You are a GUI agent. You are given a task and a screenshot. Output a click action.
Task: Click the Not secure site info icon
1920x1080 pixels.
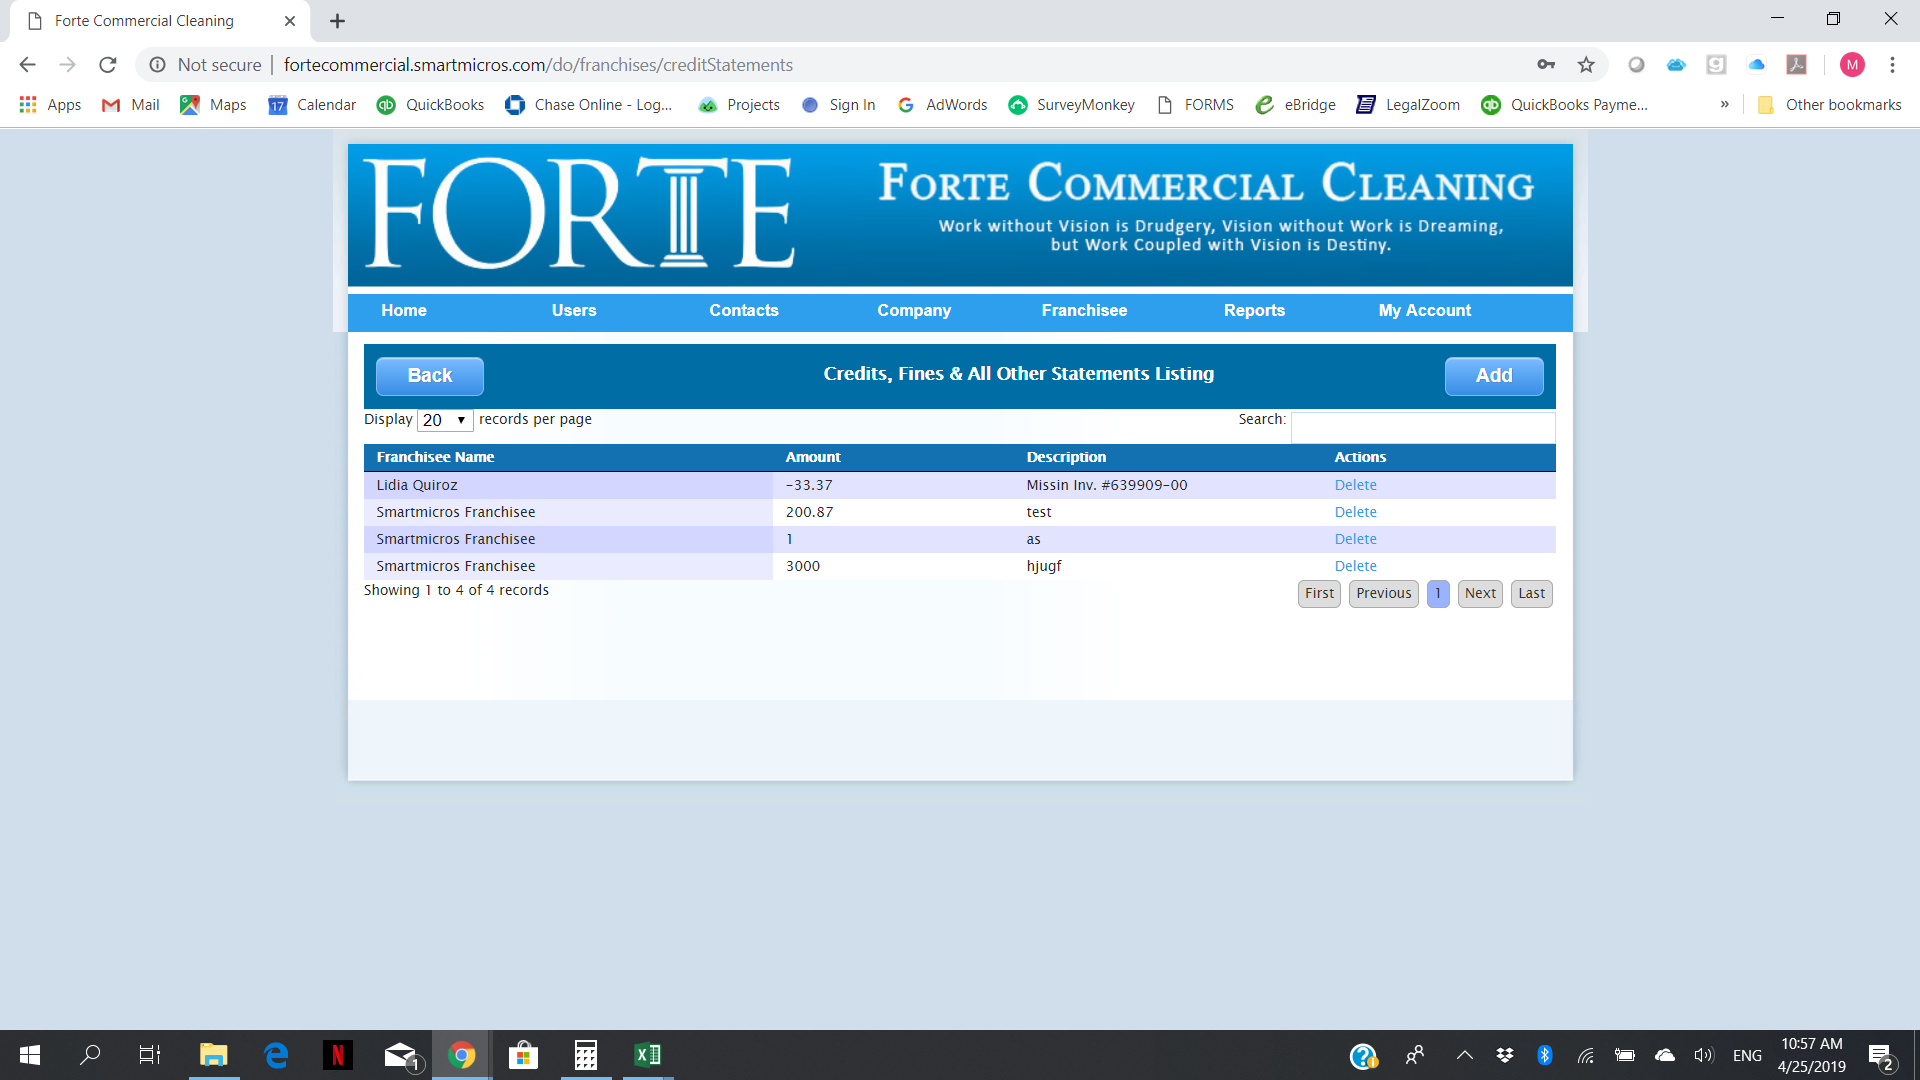pyautogui.click(x=157, y=65)
